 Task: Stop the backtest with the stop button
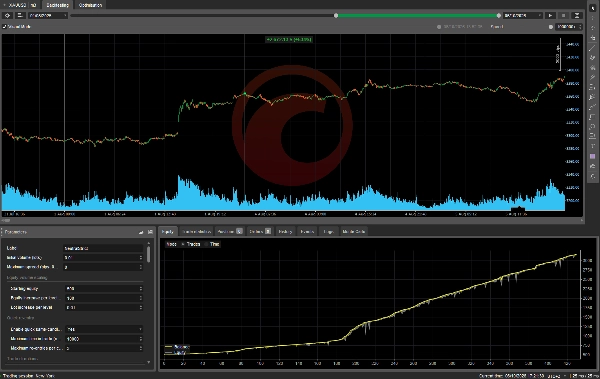click(563, 15)
